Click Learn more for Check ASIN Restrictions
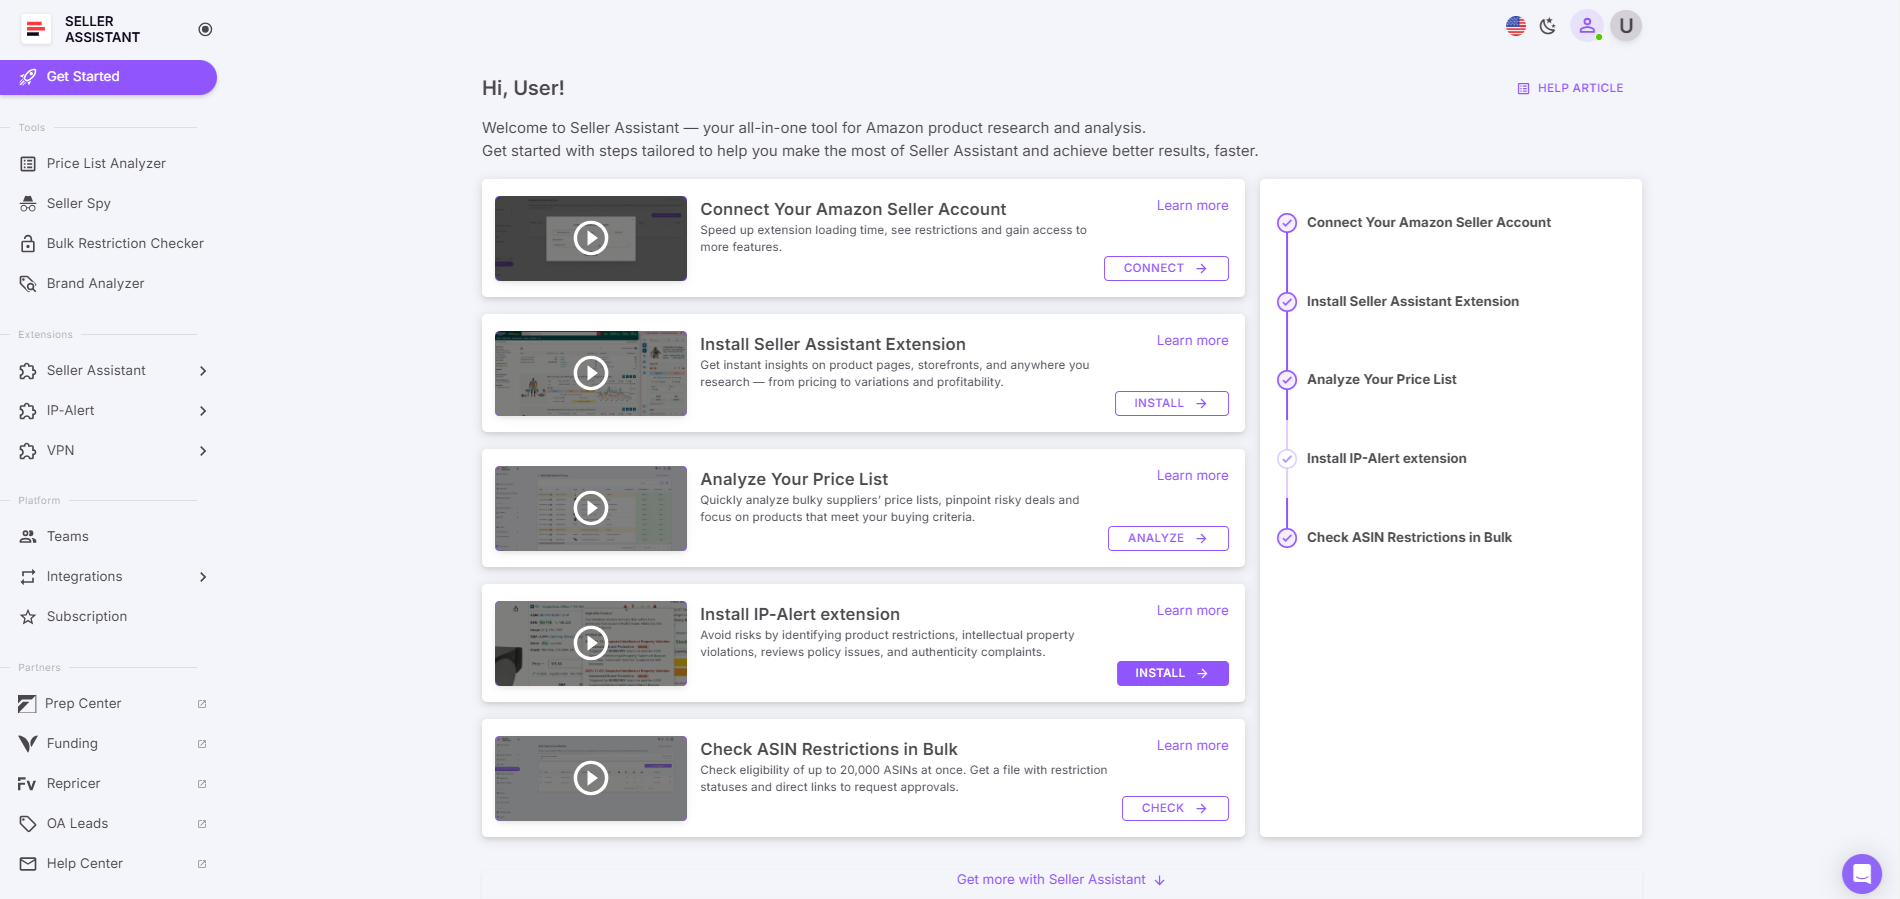 point(1192,745)
